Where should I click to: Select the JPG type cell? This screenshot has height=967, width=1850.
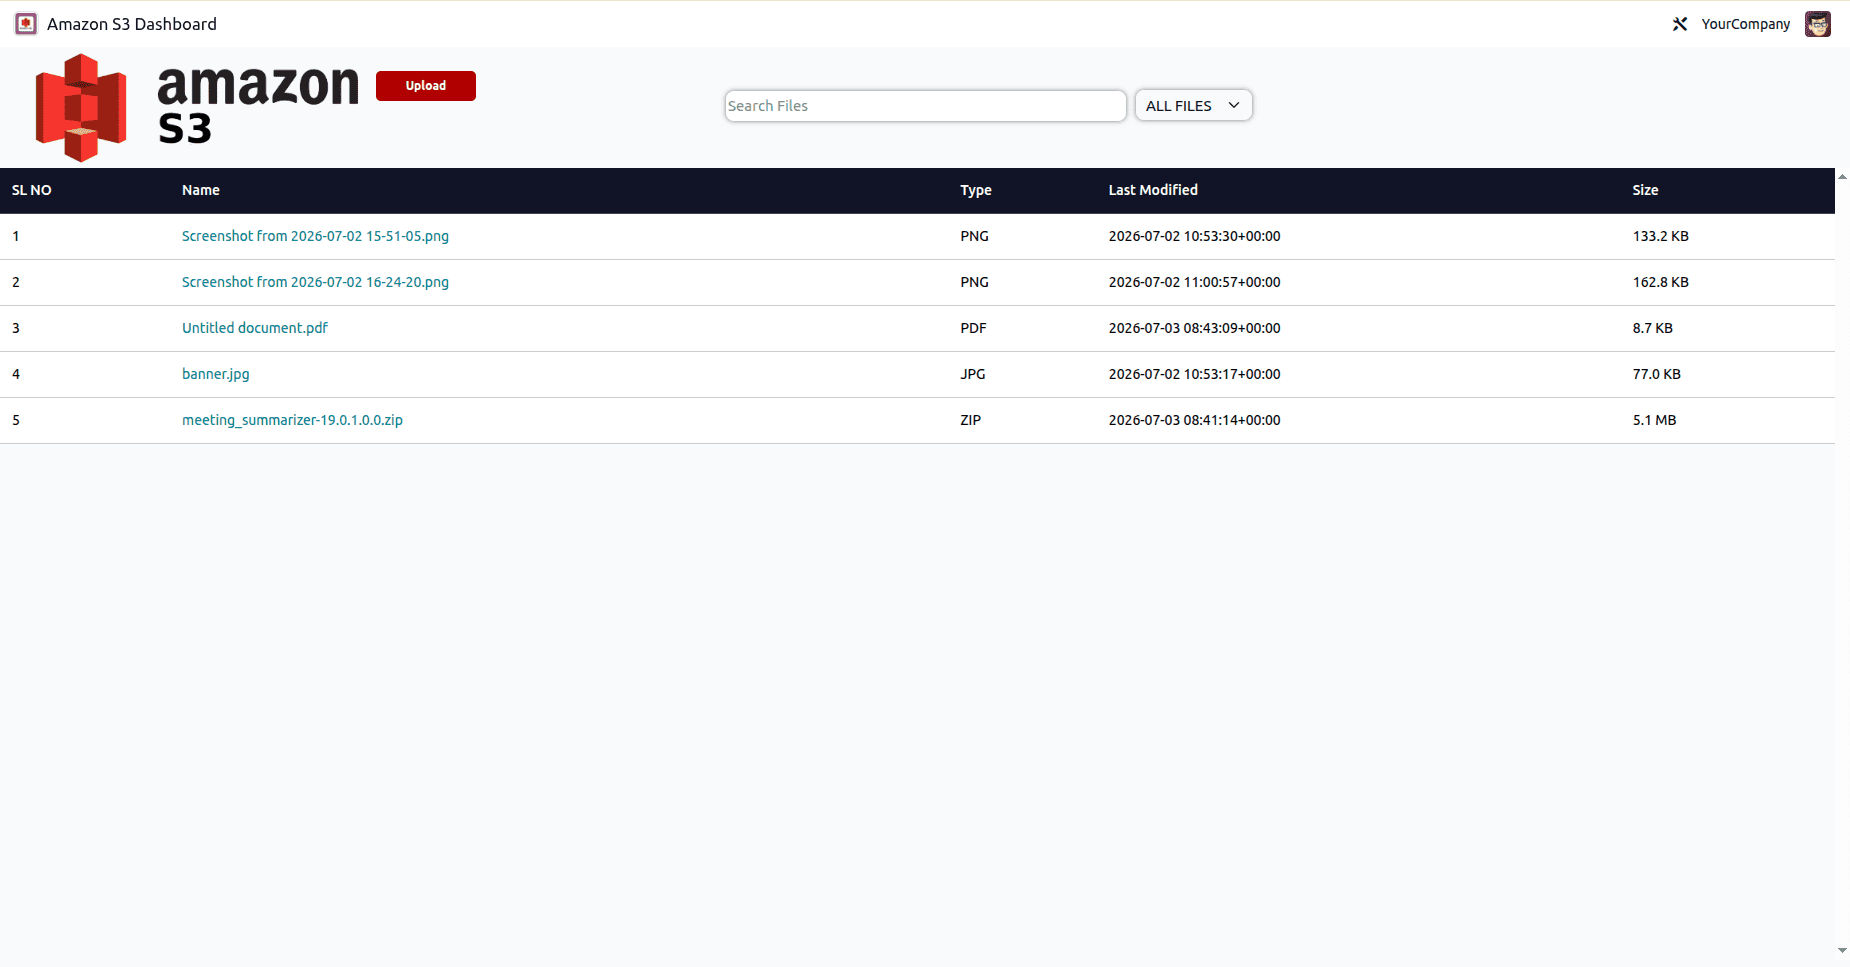click(x=973, y=374)
